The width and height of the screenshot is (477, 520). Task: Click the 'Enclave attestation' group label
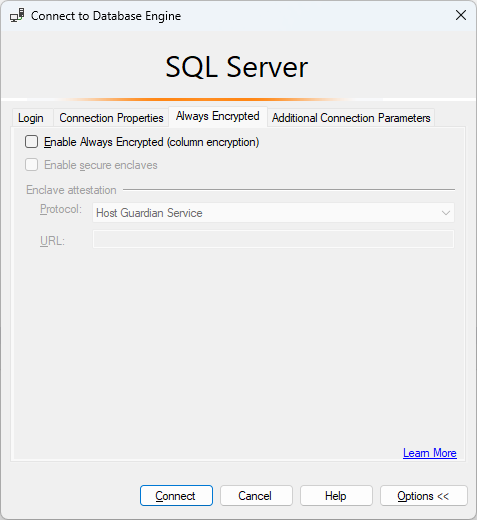click(71, 190)
